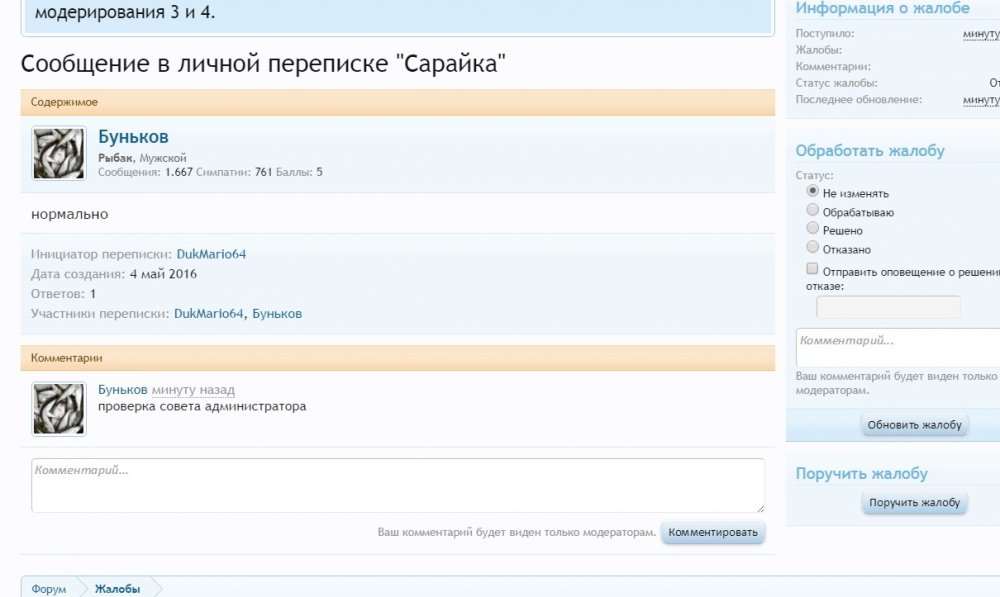
Task: Click 'Поручить жалобу' button
Action: click(x=914, y=503)
